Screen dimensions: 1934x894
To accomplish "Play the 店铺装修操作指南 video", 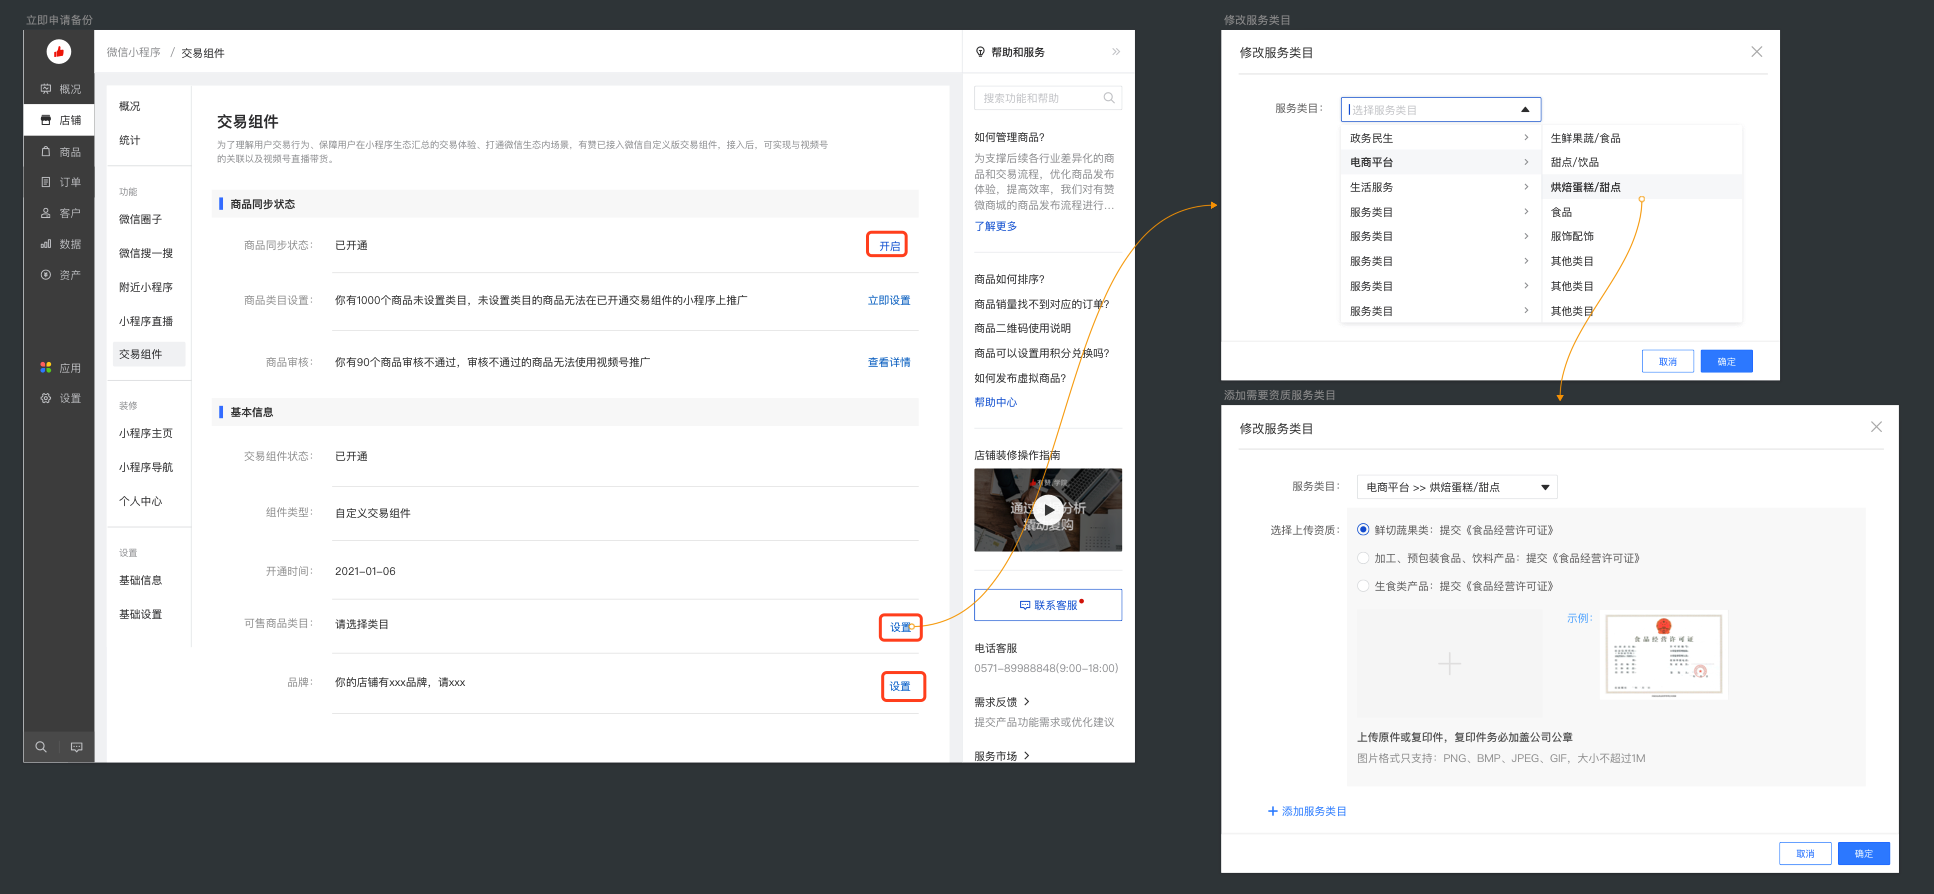I will click(x=1047, y=509).
